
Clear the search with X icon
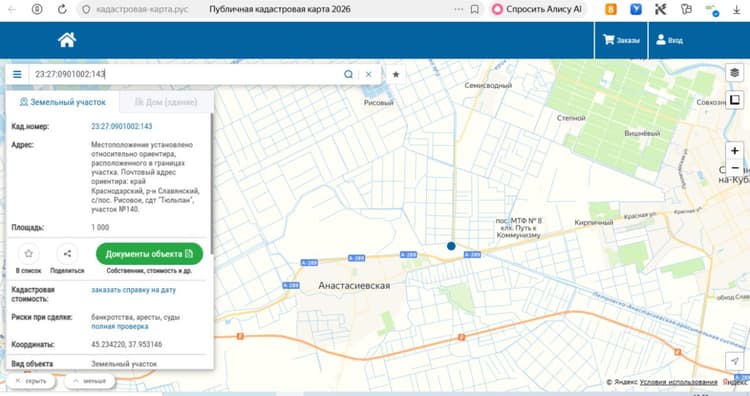pos(368,74)
